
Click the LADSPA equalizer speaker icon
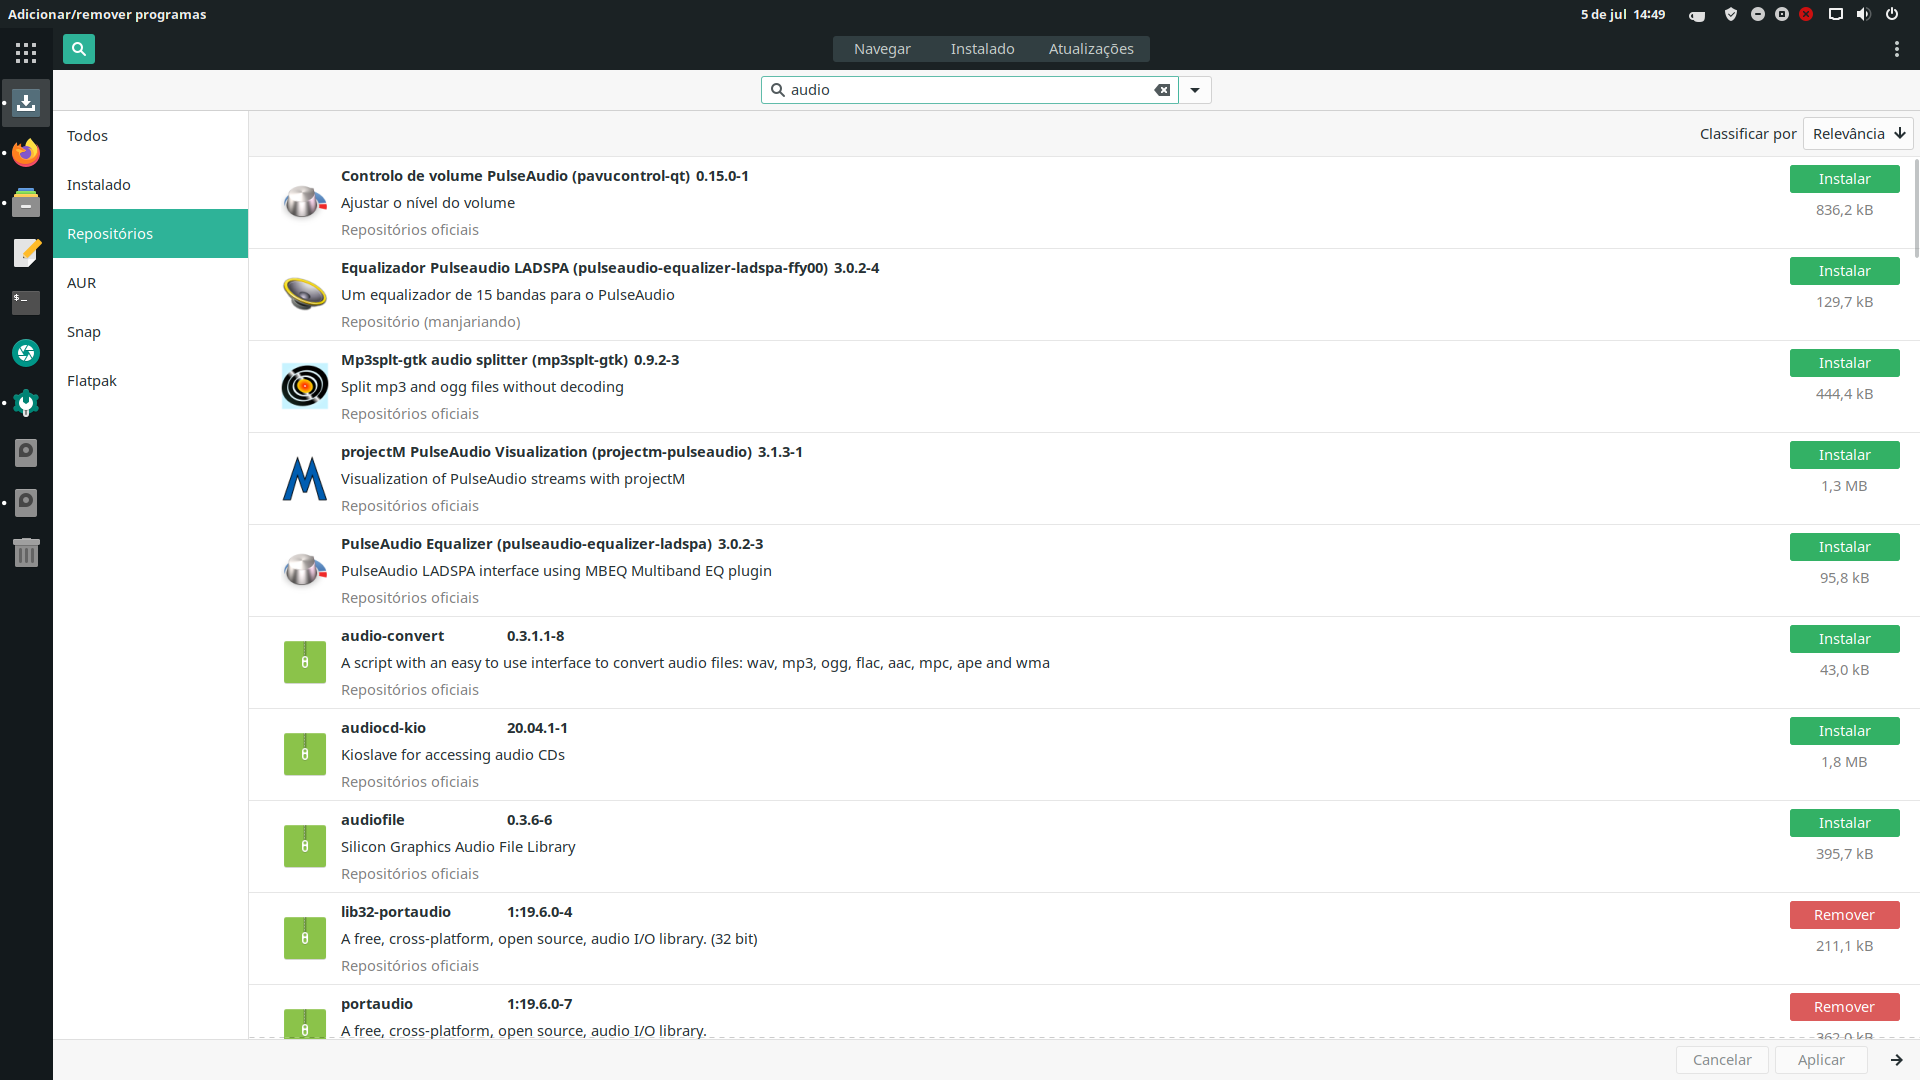coord(305,294)
